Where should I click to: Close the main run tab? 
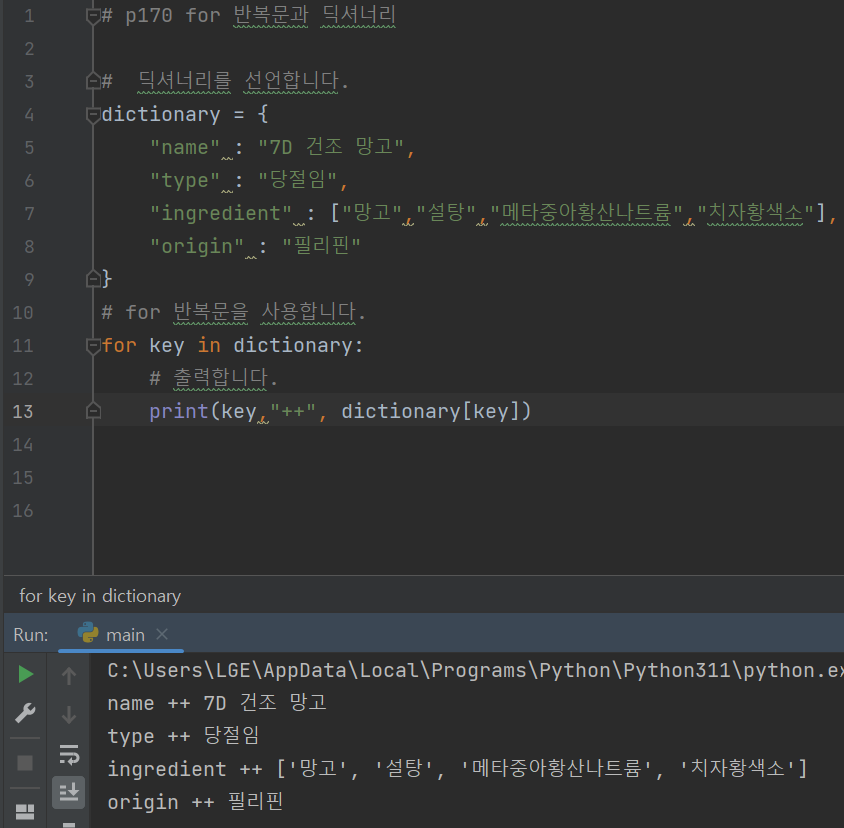click(x=162, y=635)
